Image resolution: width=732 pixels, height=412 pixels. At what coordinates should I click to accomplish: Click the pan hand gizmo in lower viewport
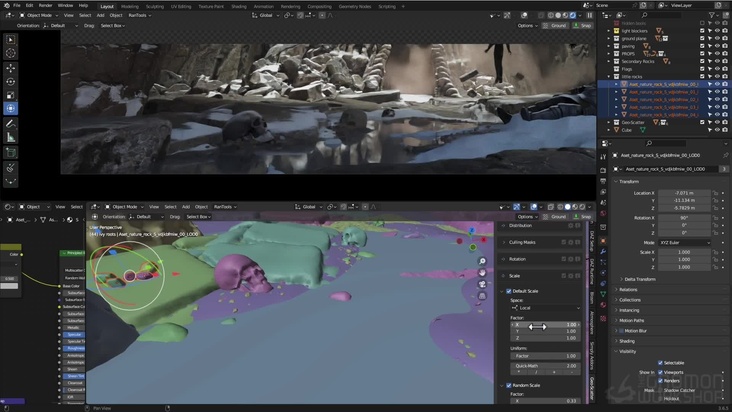[482, 272]
